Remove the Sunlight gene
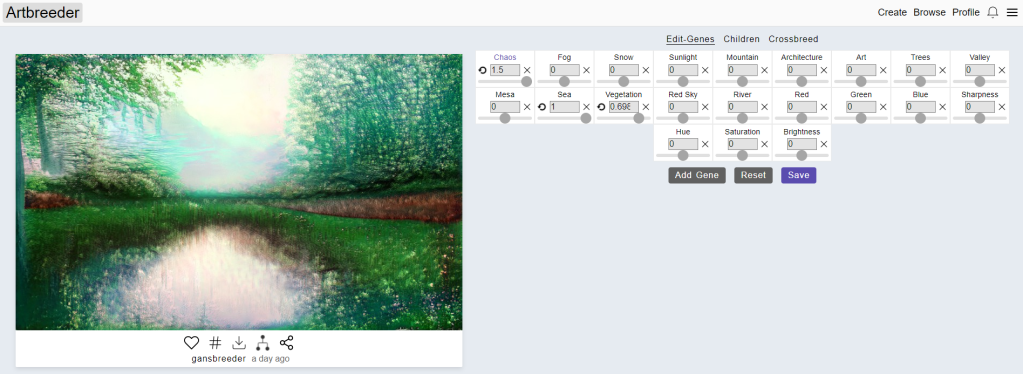The width and height of the screenshot is (1023, 374). coord(705,70)
